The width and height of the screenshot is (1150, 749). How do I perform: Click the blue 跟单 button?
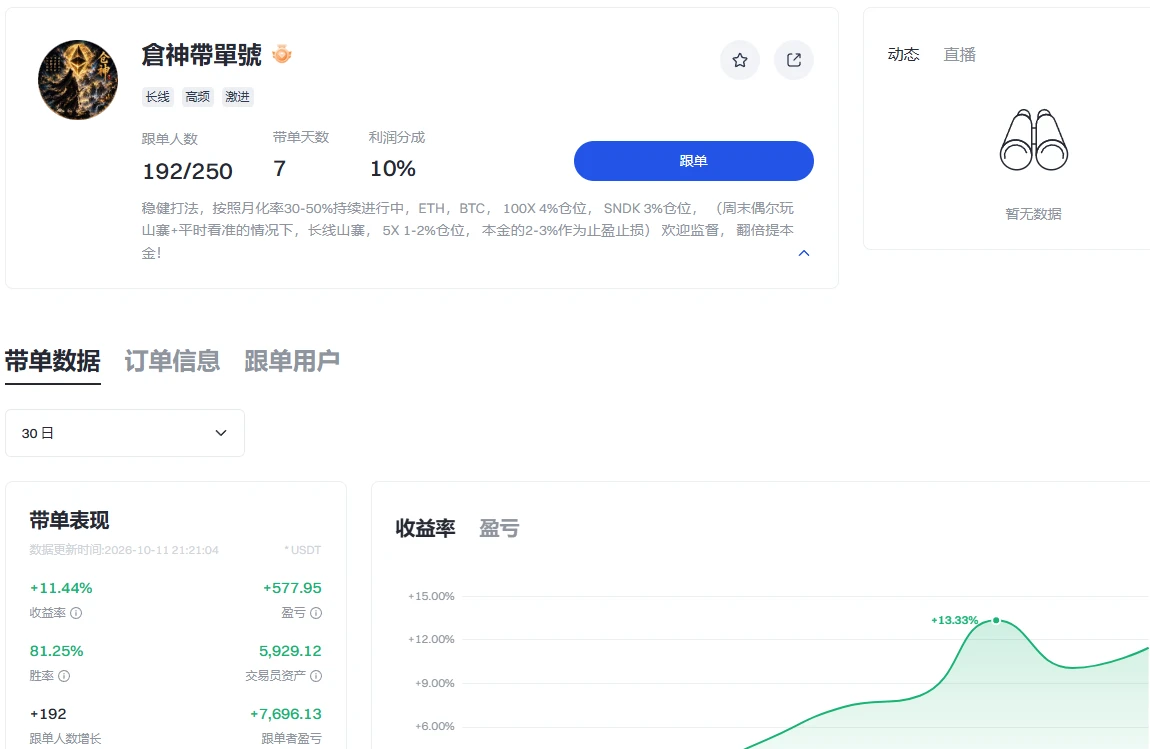coord(694,161)
